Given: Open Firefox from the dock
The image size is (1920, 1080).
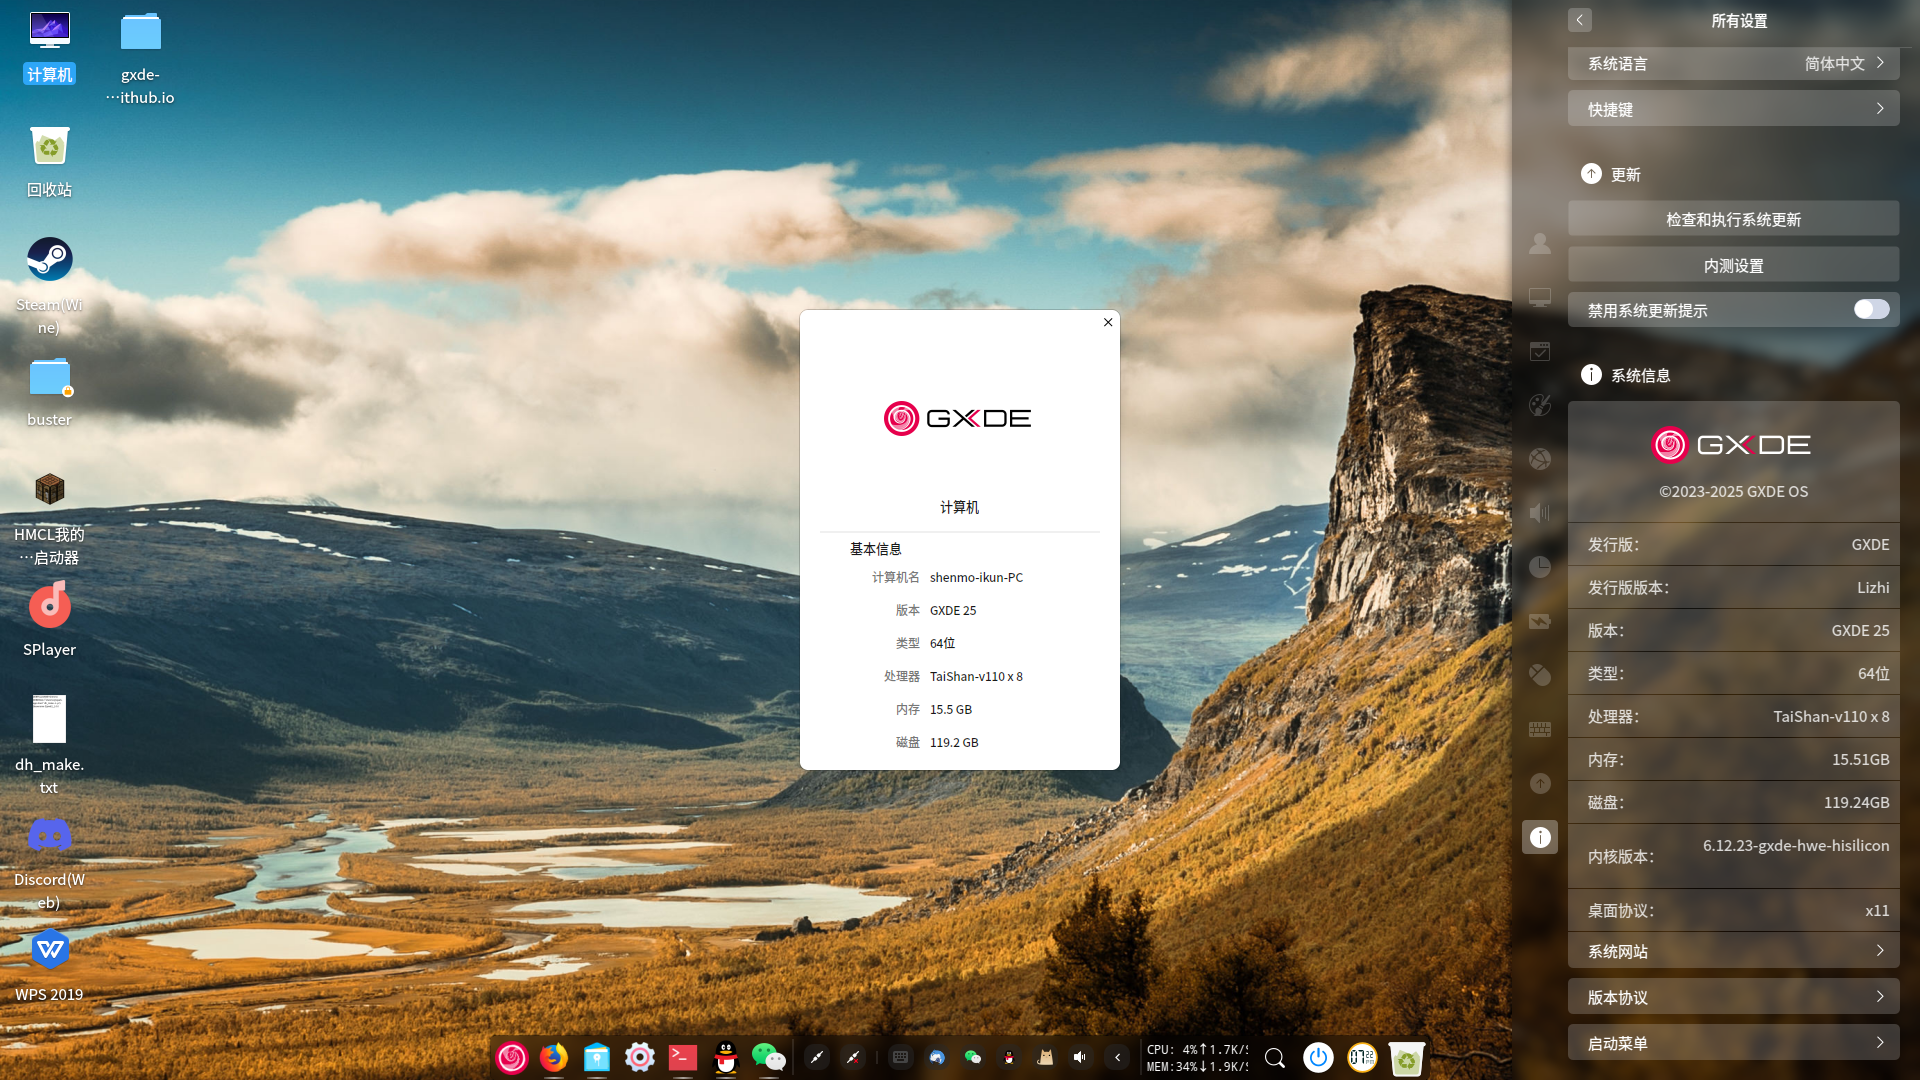Looking at the screenshot, I should coord(554,1057).
